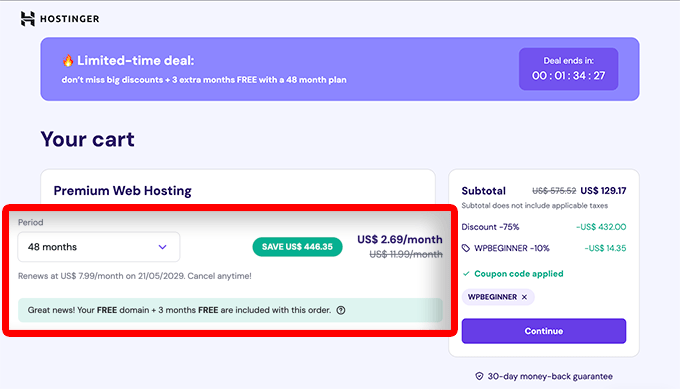The width and height of the screenshot is (680, 389).
Task: Click the checkmark icon beside 'Coupon code applied'
Action: (x=466, y=274)
